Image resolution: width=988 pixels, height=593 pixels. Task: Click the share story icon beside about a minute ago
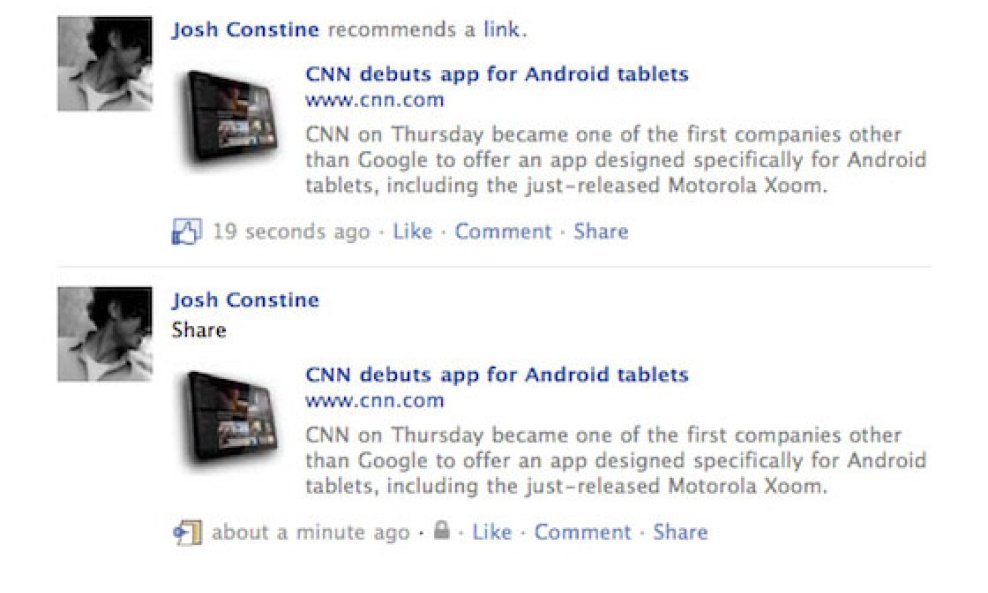[x=187, y=533]
